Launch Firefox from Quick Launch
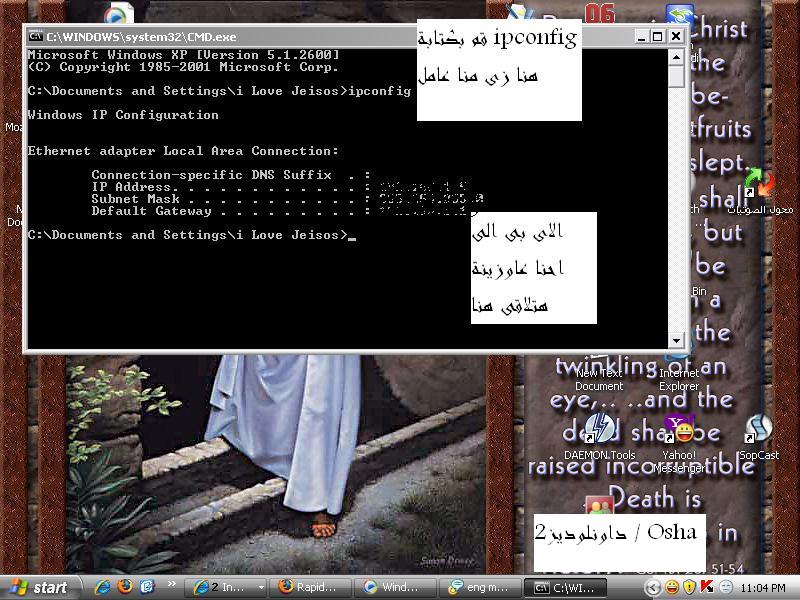Image resolution: width=800 pixels, height=600 pixels. coord(124,587)
